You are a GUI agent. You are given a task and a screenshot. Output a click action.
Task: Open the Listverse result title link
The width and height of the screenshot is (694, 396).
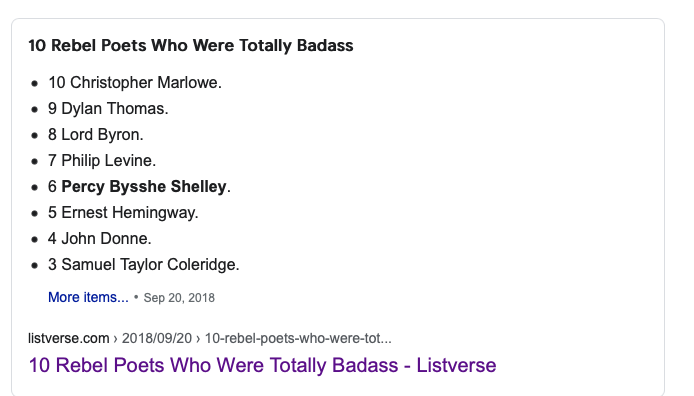[262, 365]
